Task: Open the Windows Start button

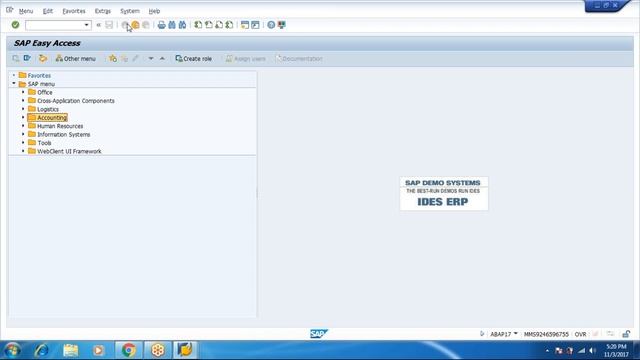Action: click(x=12, y=350)
